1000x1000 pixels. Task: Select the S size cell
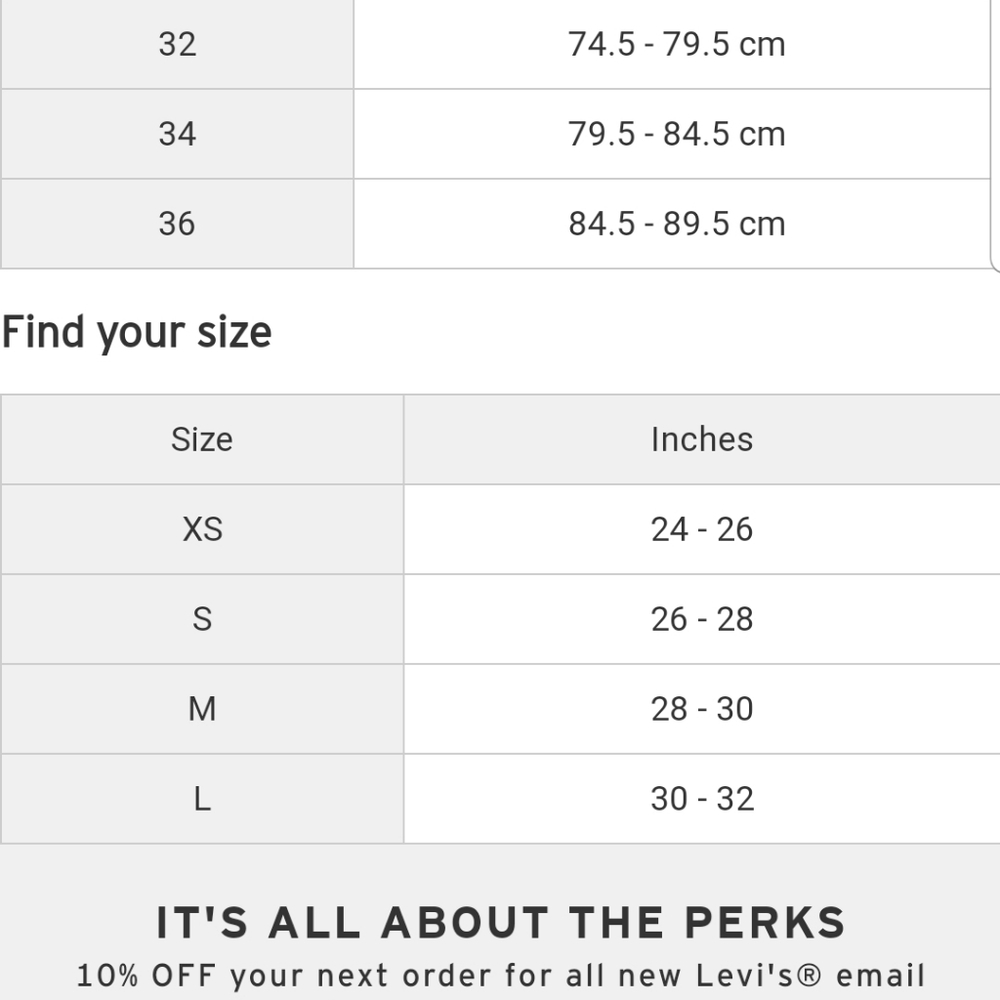point(202,619)
